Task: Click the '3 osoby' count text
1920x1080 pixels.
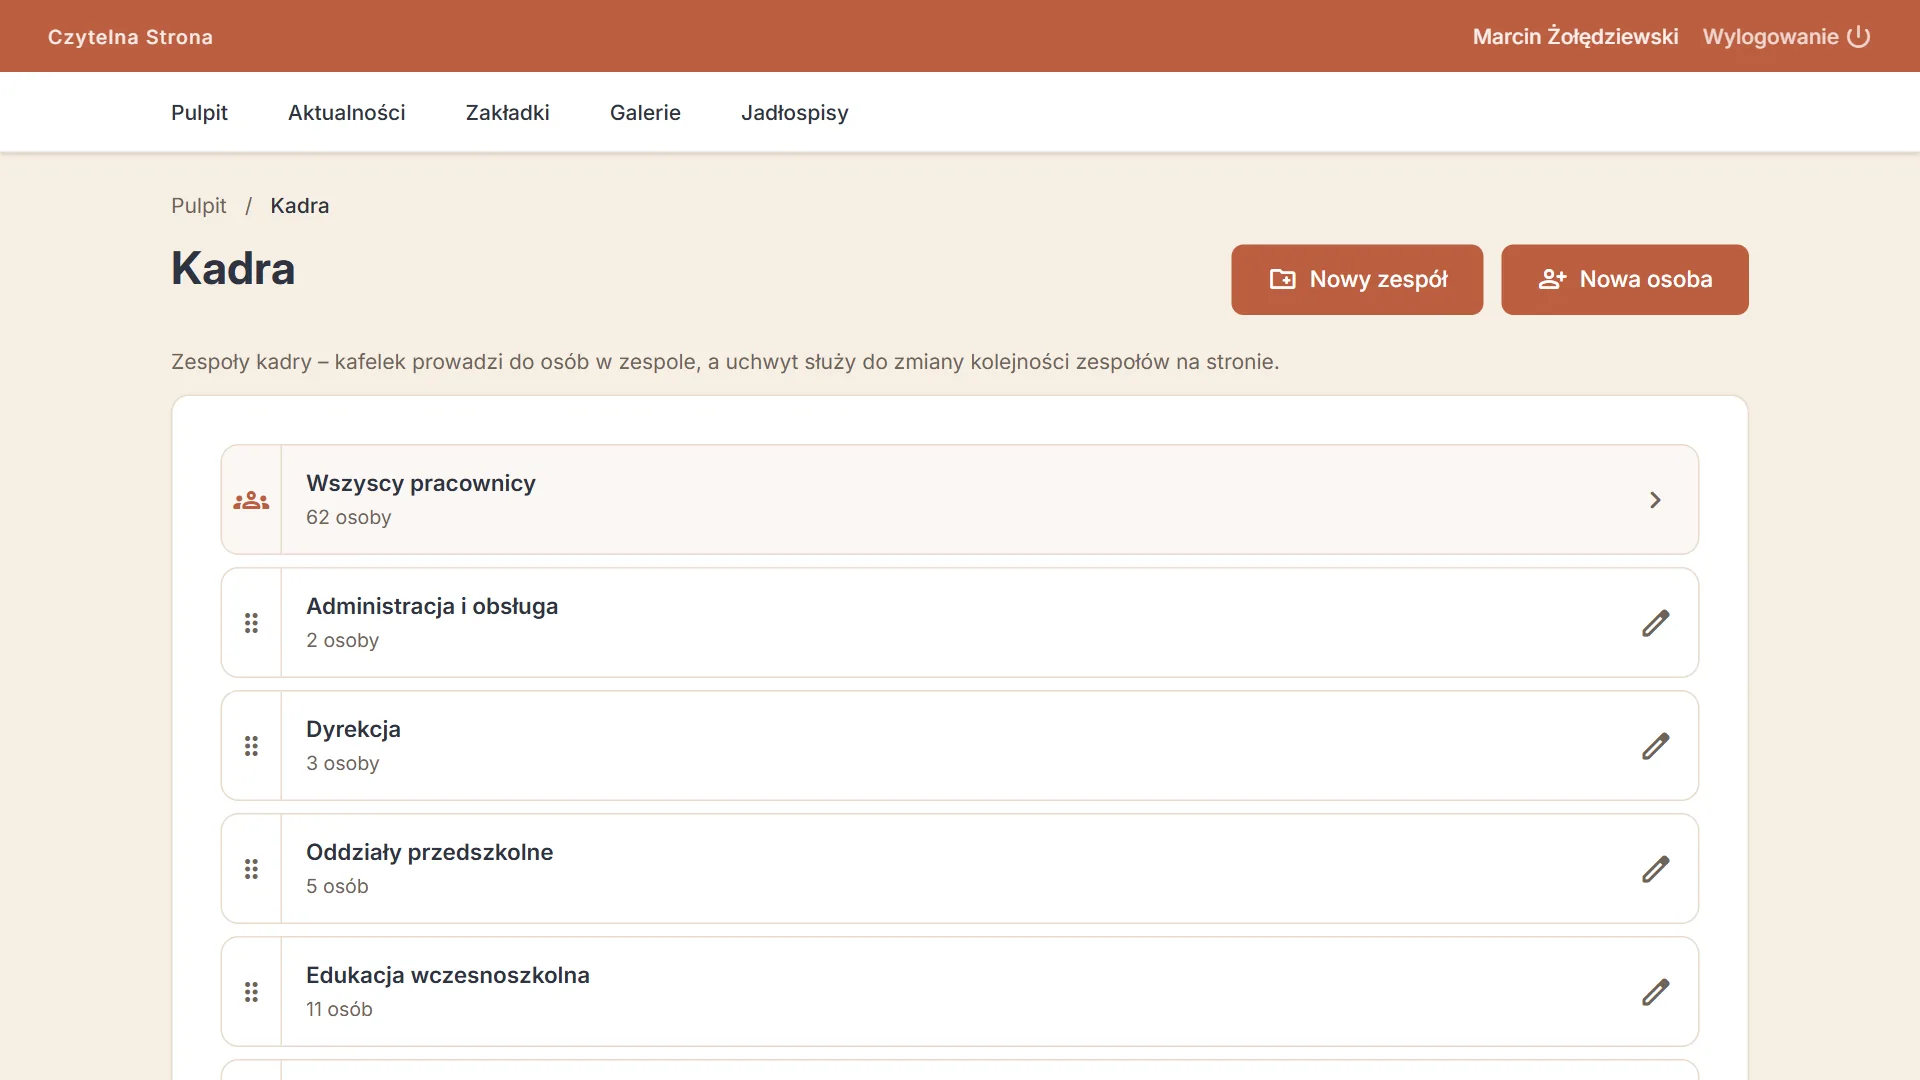Action: 342,764
